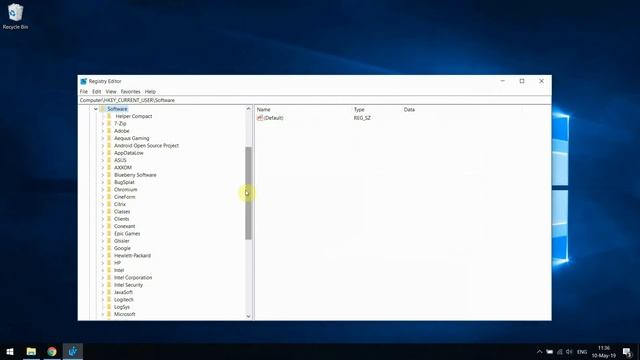Click the battery icon in system tray

pyautogui.click(x=549, y=352)
